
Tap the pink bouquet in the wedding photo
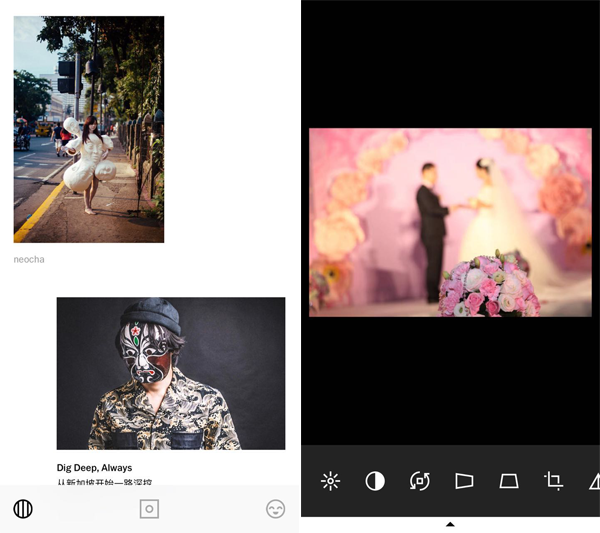point(489,285)
